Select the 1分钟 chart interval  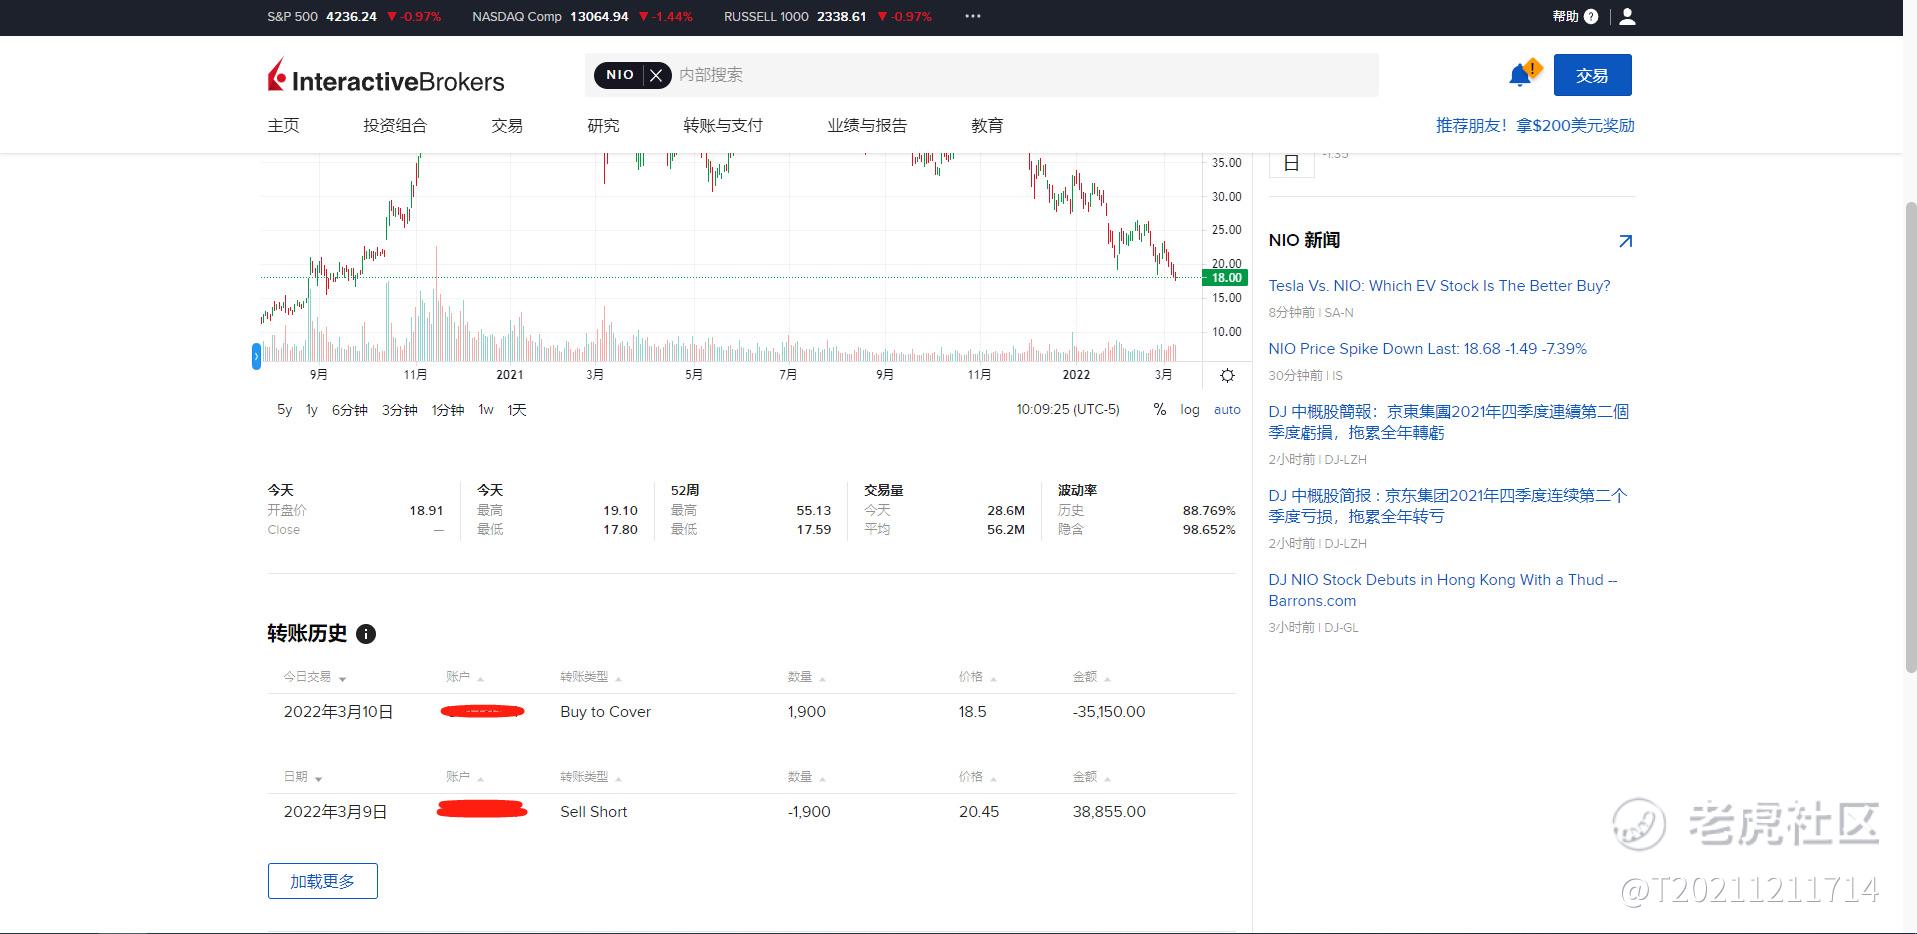point(447,410)
